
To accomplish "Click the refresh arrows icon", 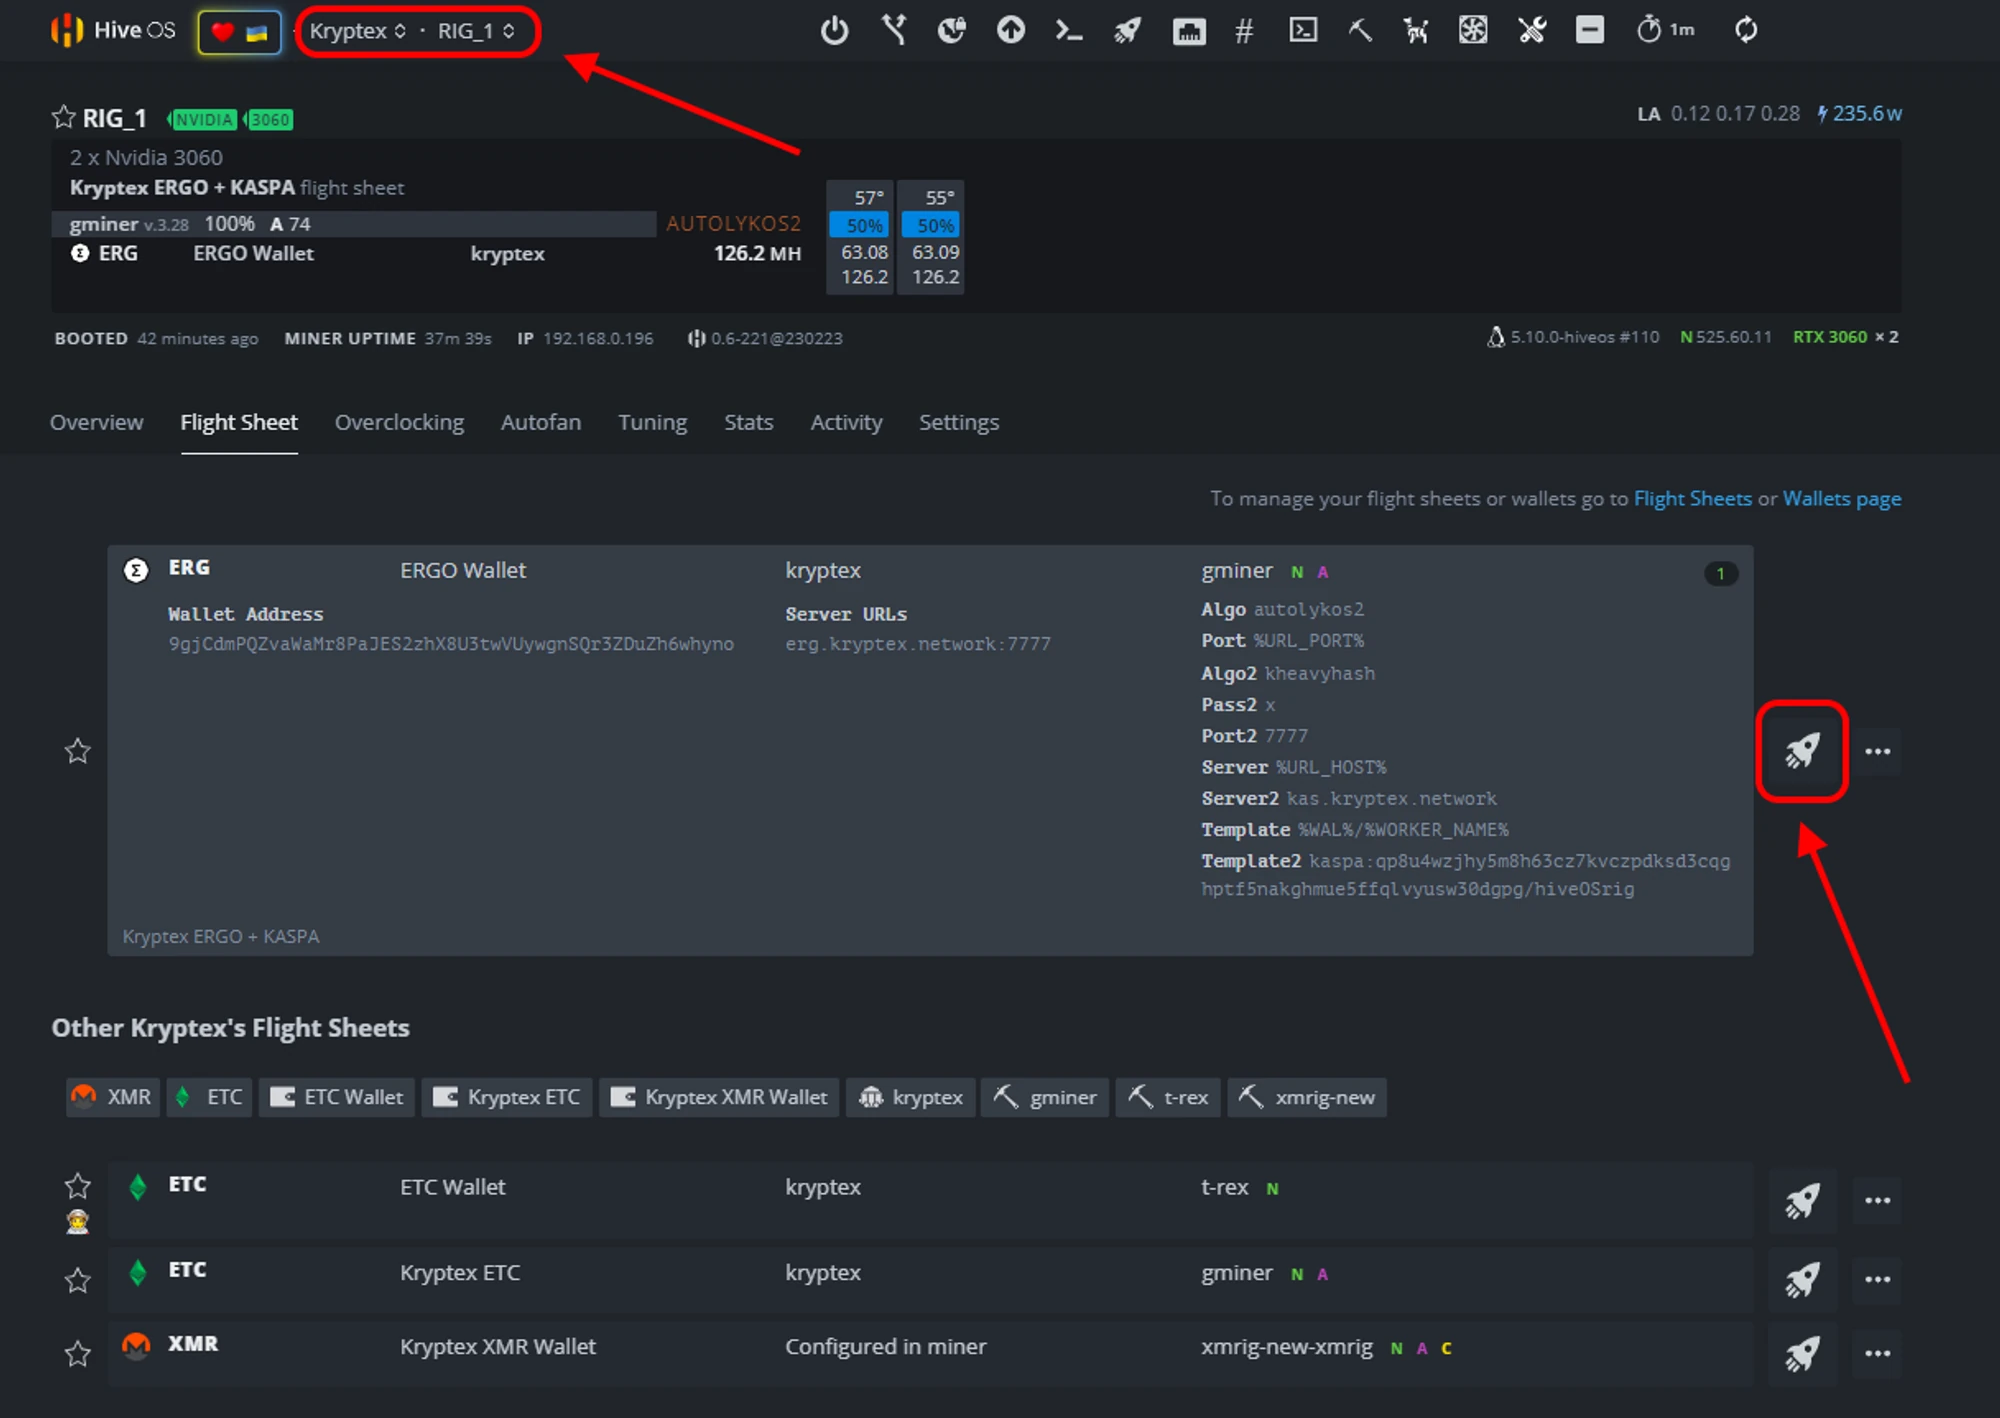I will [1746, 30].
